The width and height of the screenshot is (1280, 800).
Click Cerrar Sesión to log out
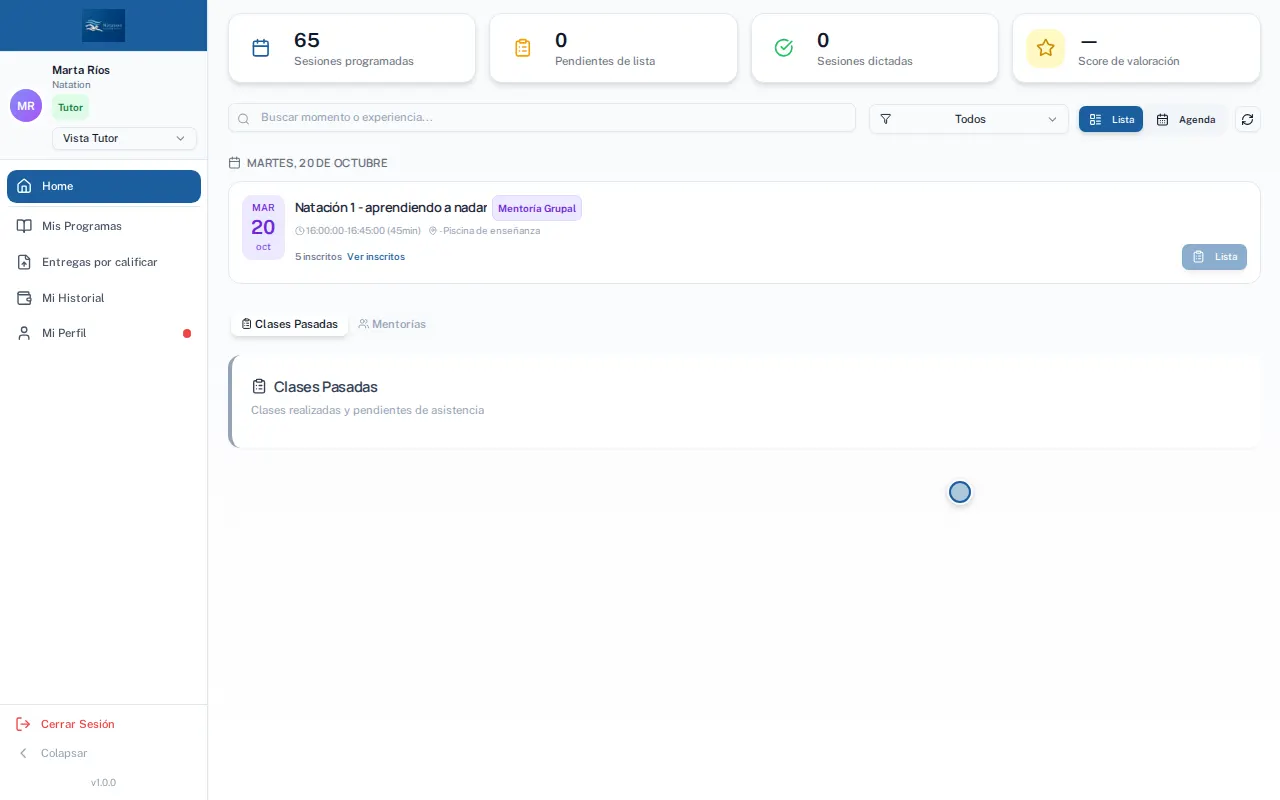[x=66, y=724]
